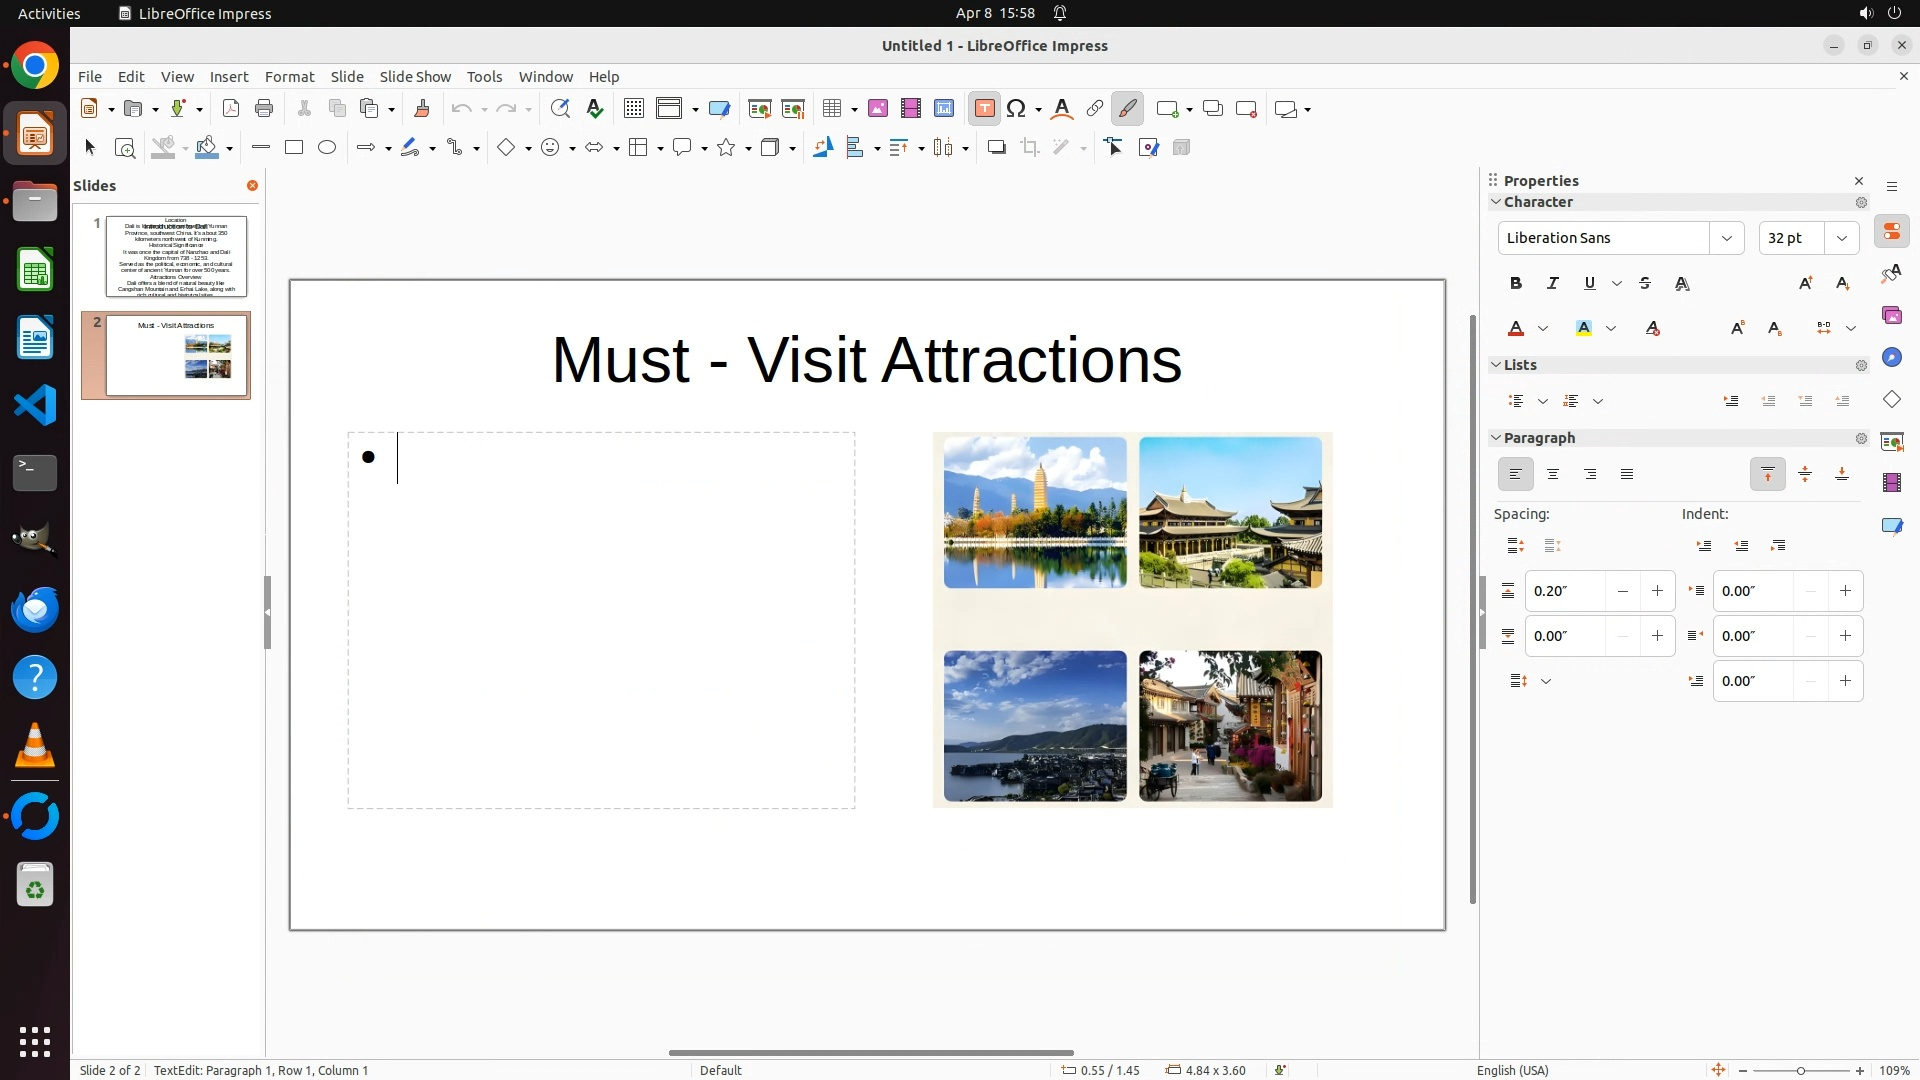Click the Insert Special Character icon

click(x=1017, y=109)
